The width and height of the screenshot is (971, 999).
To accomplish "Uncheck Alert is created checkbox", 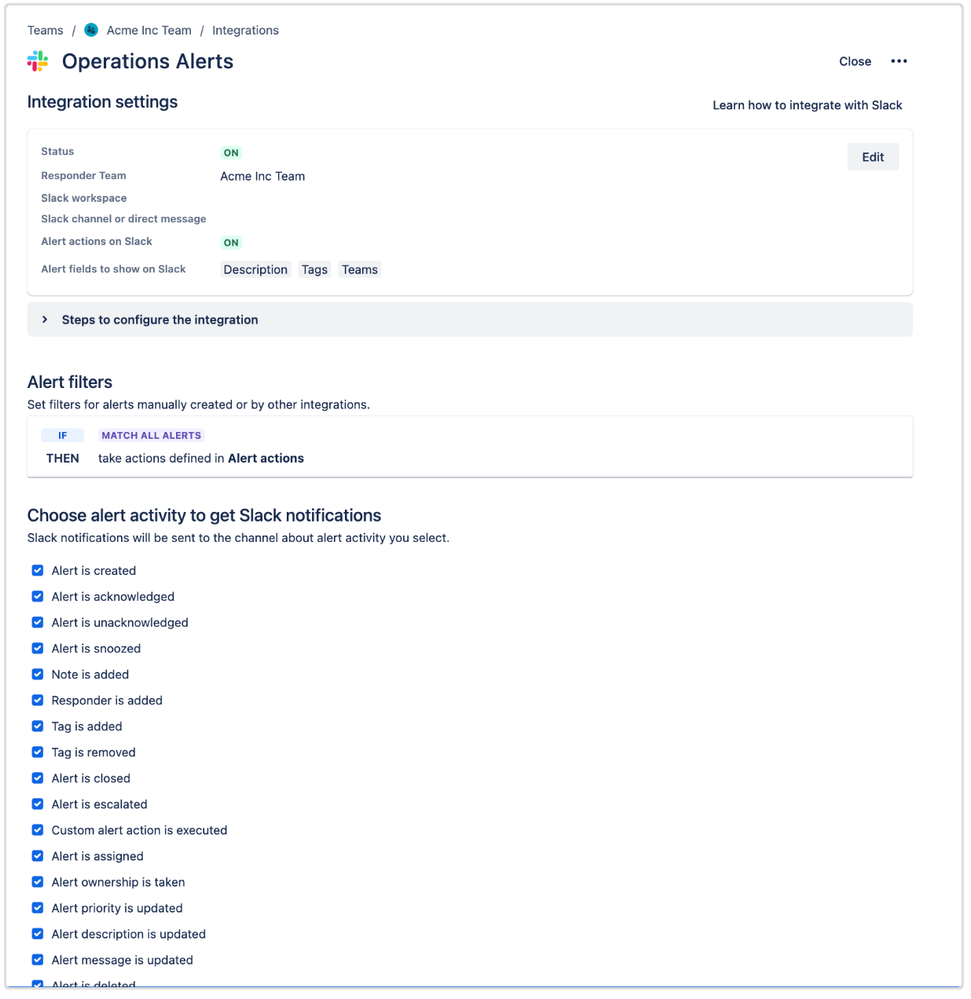I will point(38,570).
